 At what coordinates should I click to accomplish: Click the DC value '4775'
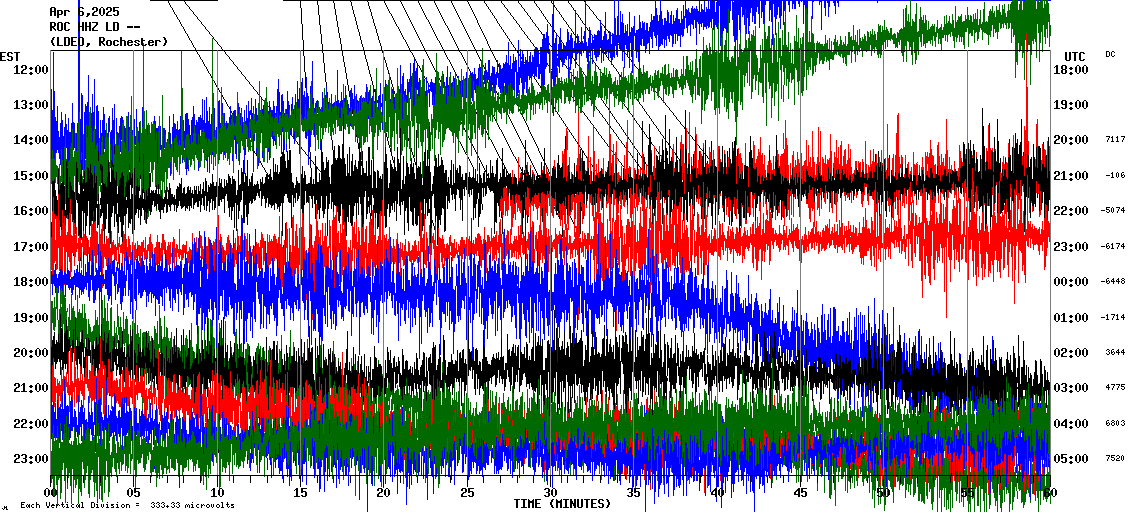click(x=1115, y=388)
